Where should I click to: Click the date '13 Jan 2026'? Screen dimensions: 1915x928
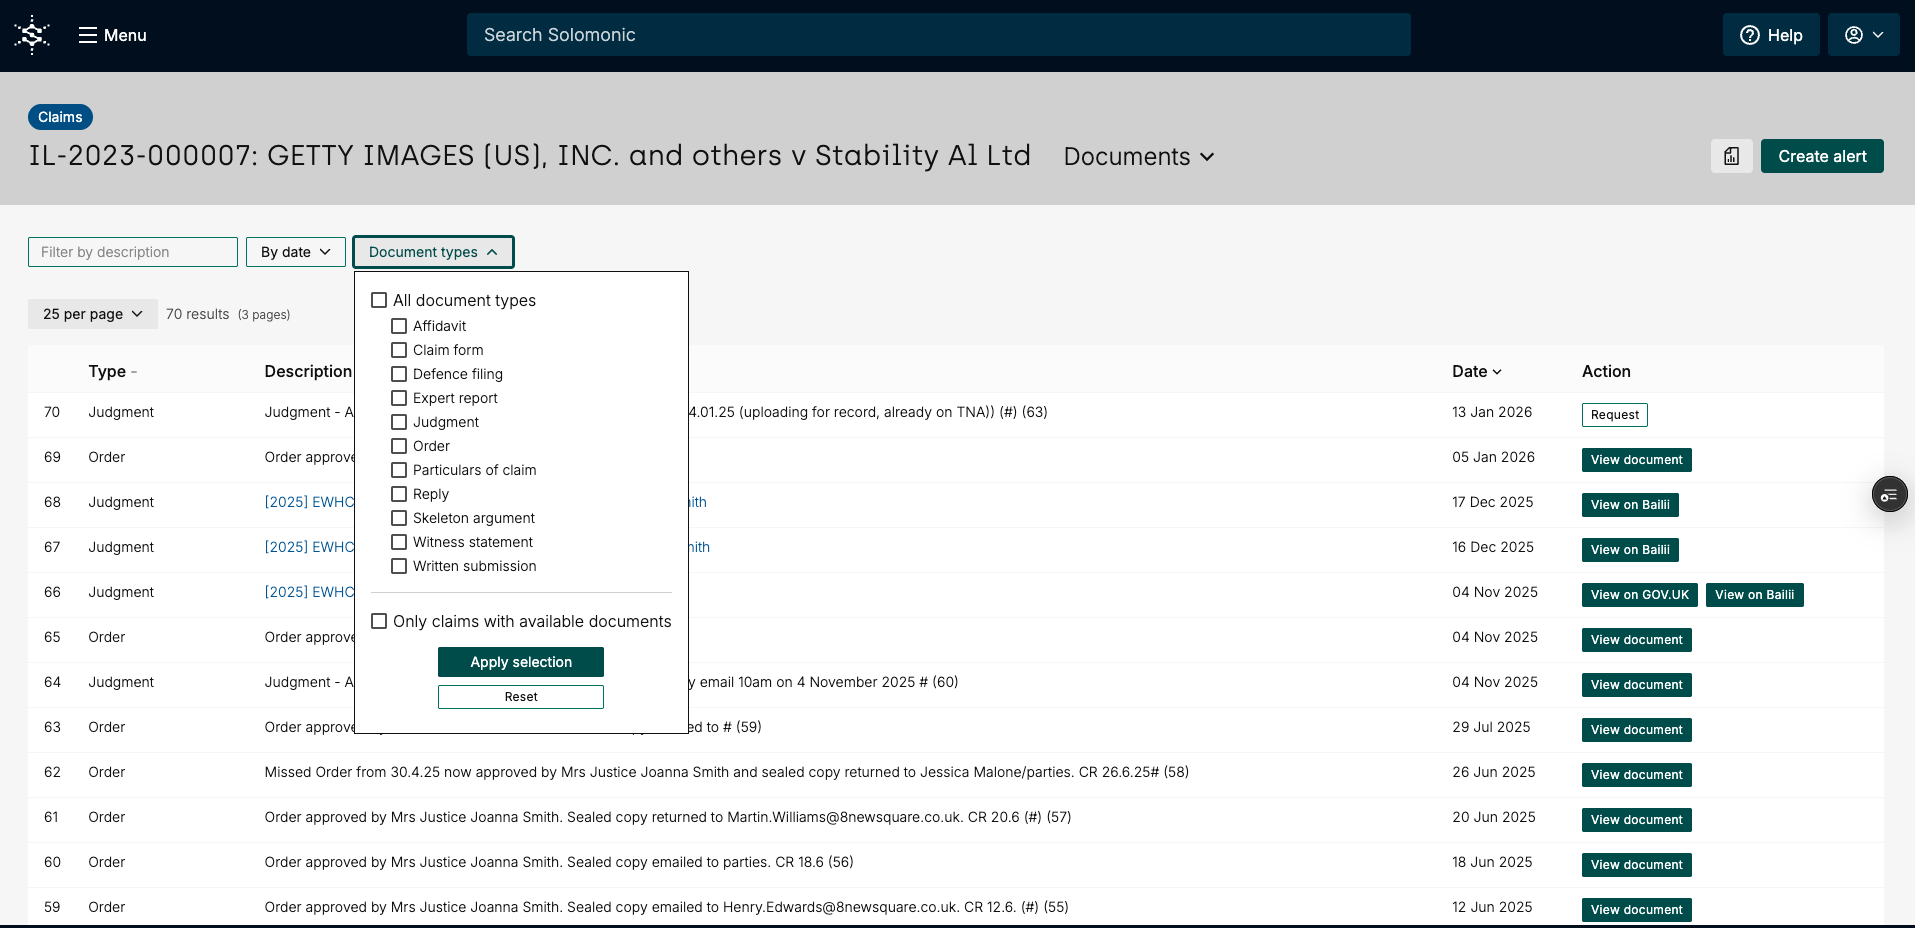click(1492, 412)
